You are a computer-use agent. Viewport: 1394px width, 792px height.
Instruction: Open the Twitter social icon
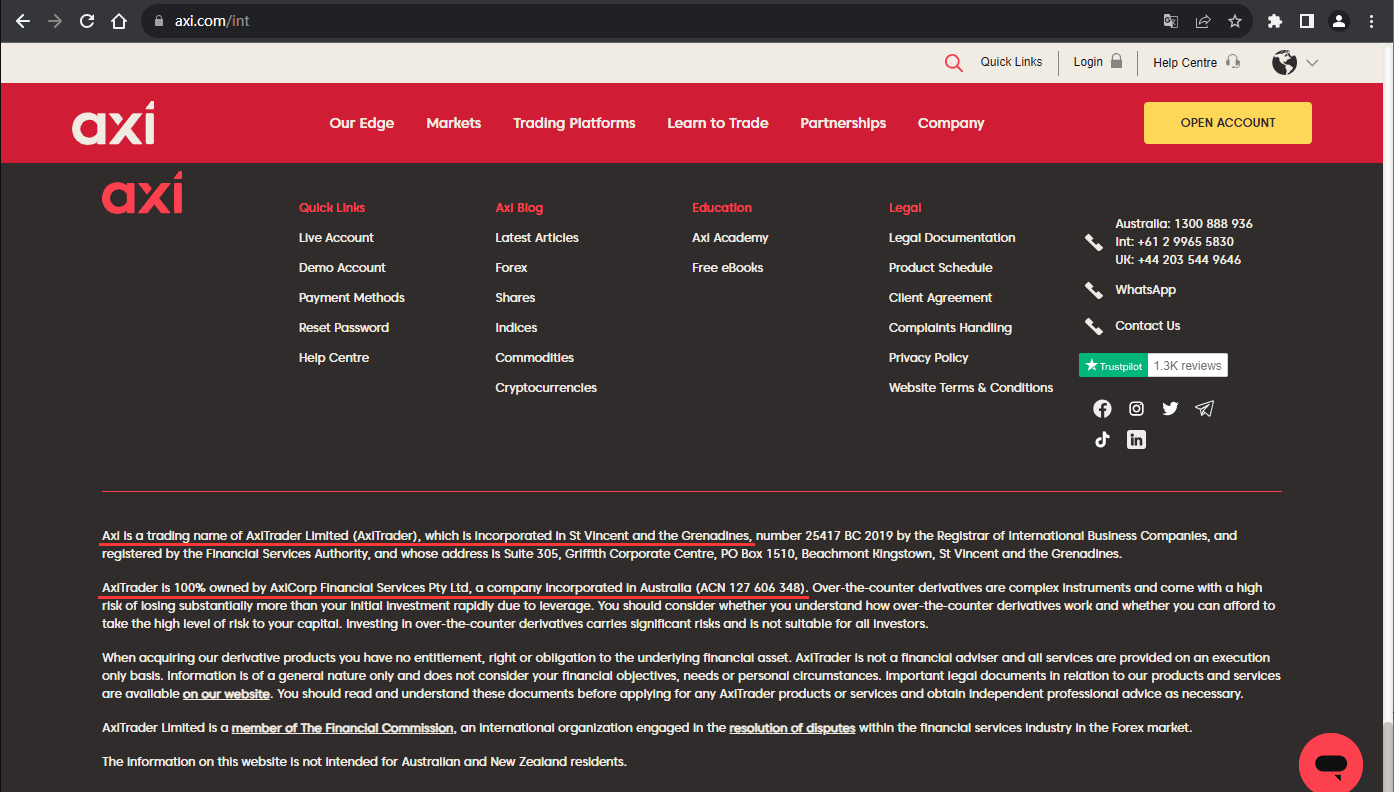point(1170,408)
